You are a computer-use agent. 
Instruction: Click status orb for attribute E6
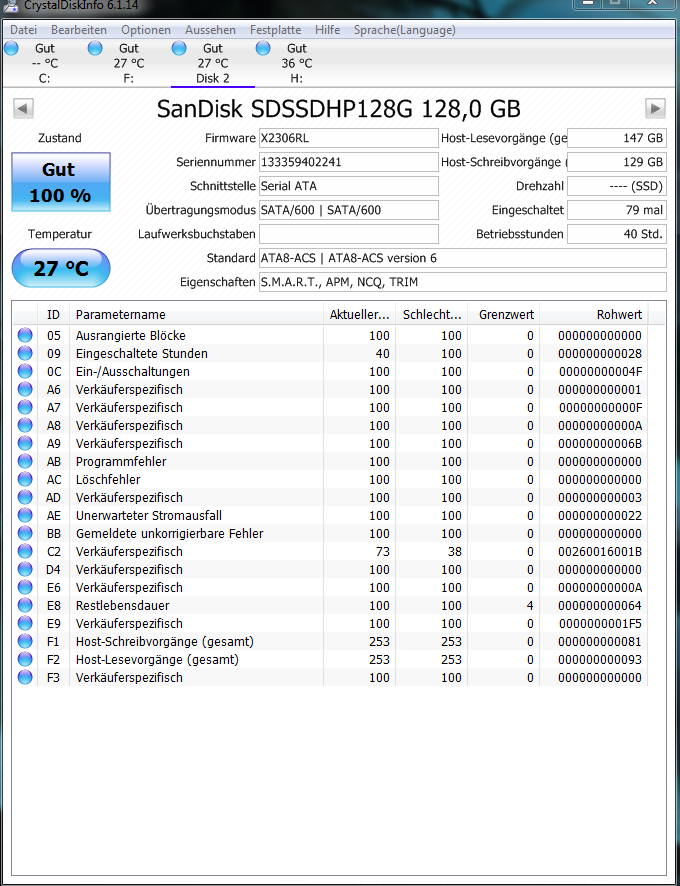coord(25,588)
